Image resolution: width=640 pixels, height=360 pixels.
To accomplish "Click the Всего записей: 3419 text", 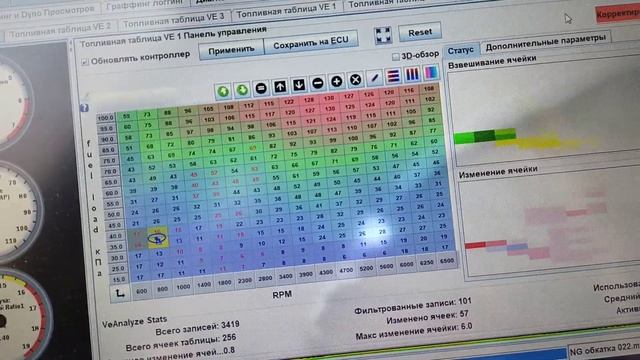I will 197,328.
